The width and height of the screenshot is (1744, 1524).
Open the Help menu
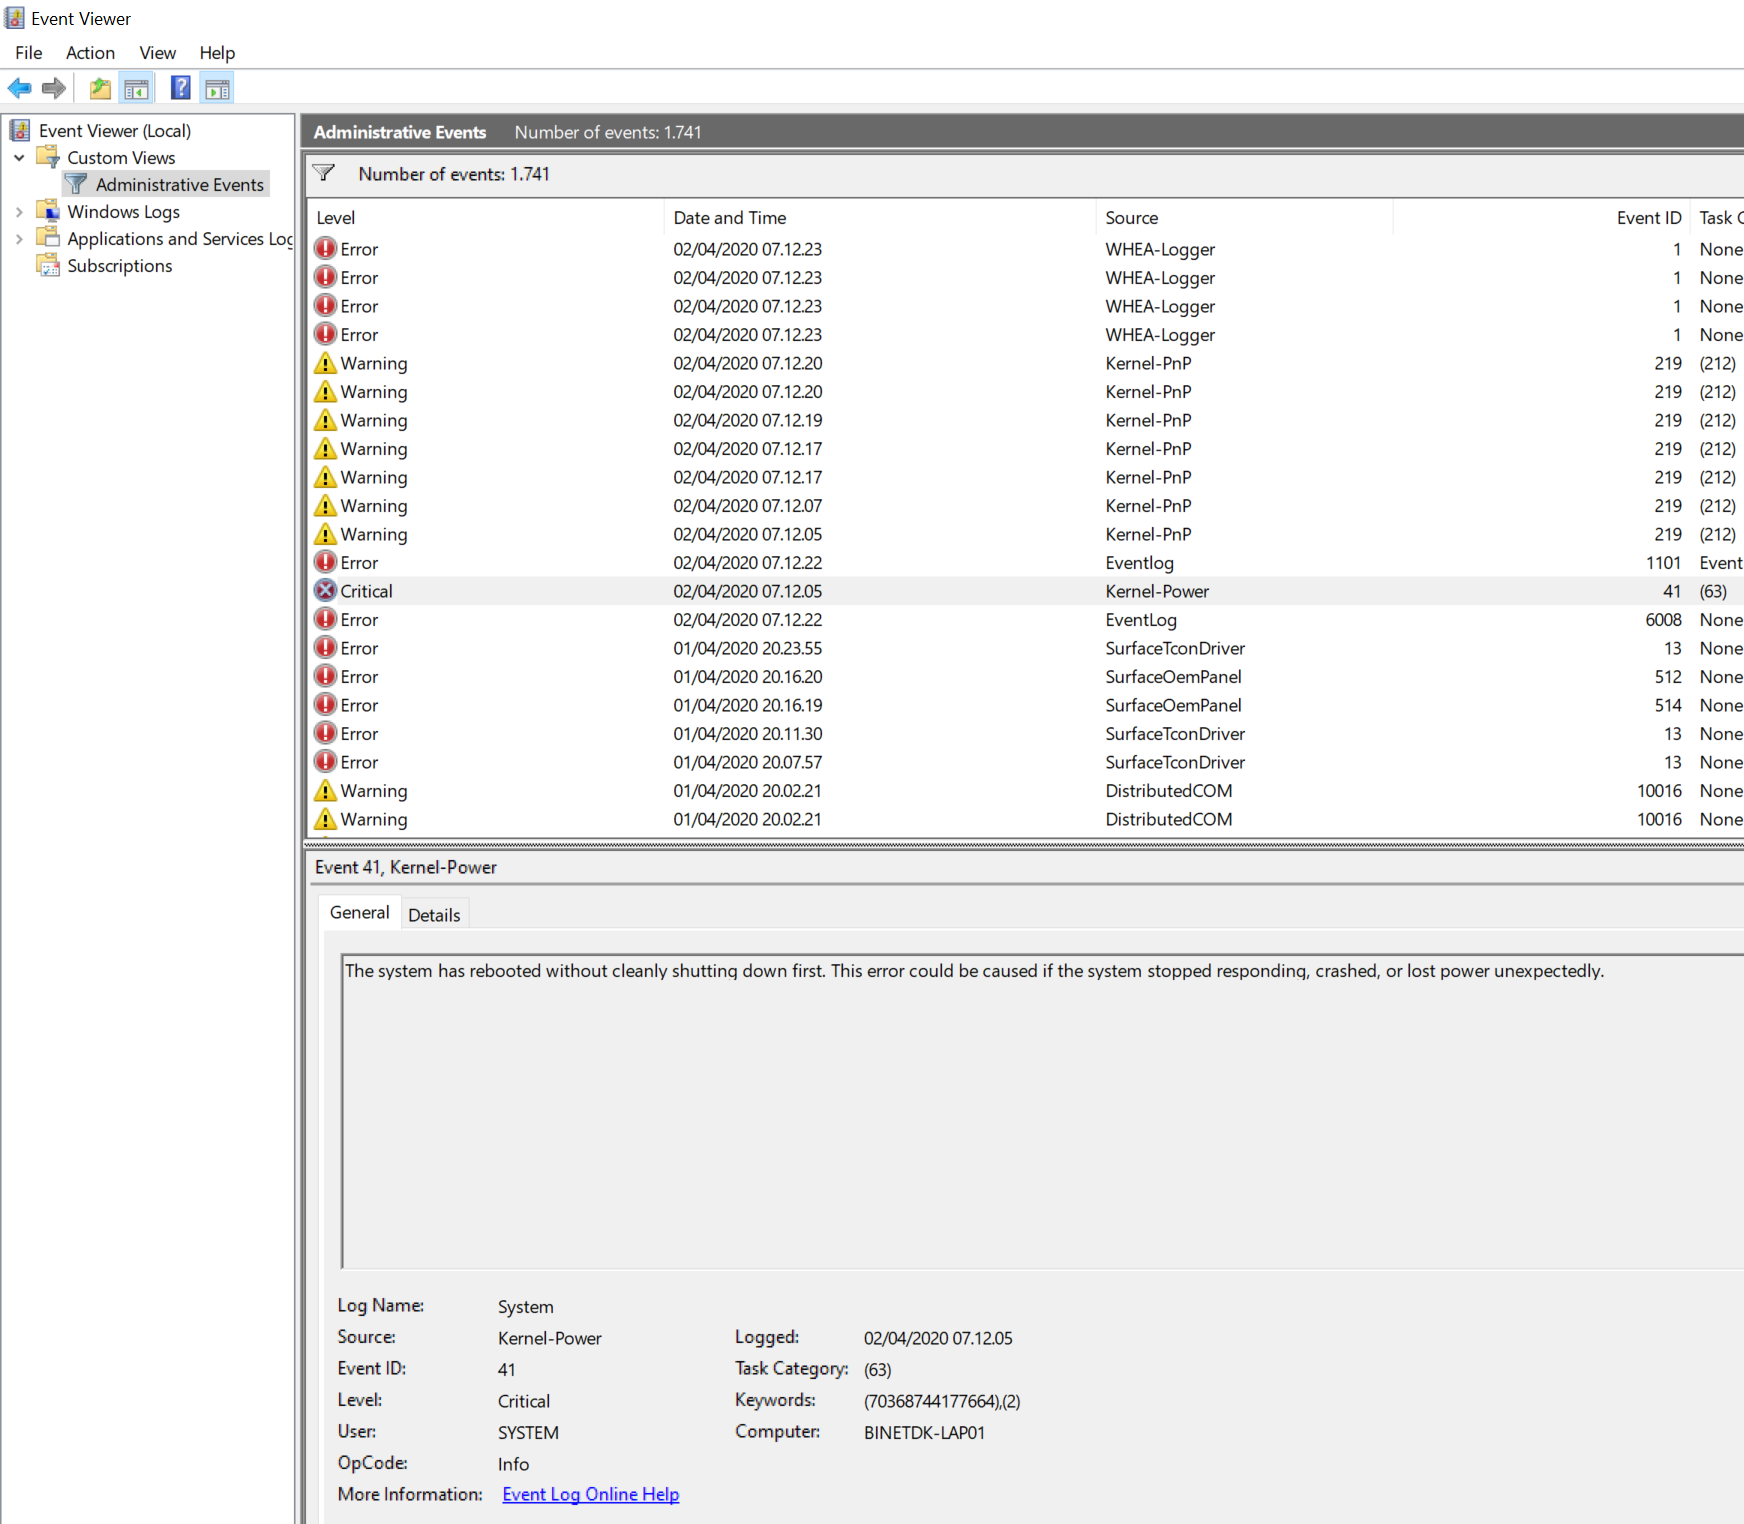tap(217, 53)
